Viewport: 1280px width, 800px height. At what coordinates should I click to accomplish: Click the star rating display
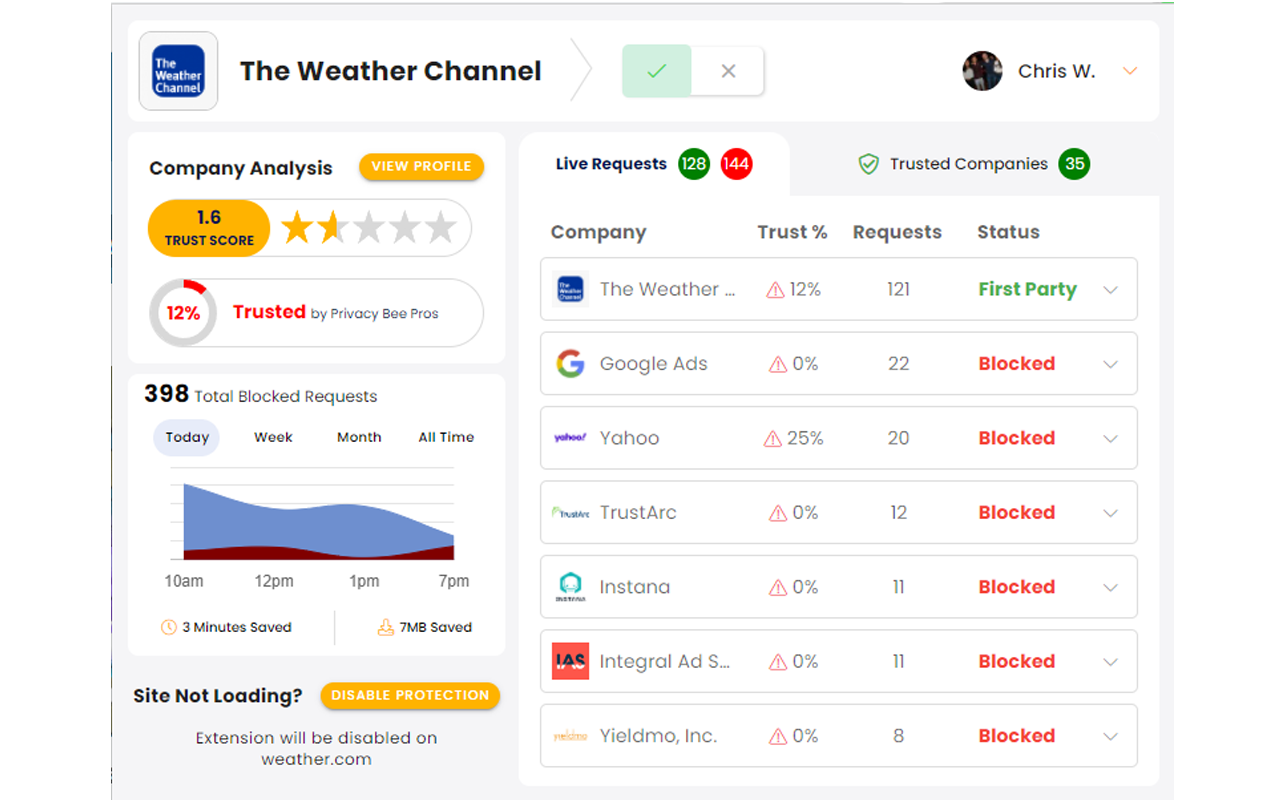click(x=368, y=228)
